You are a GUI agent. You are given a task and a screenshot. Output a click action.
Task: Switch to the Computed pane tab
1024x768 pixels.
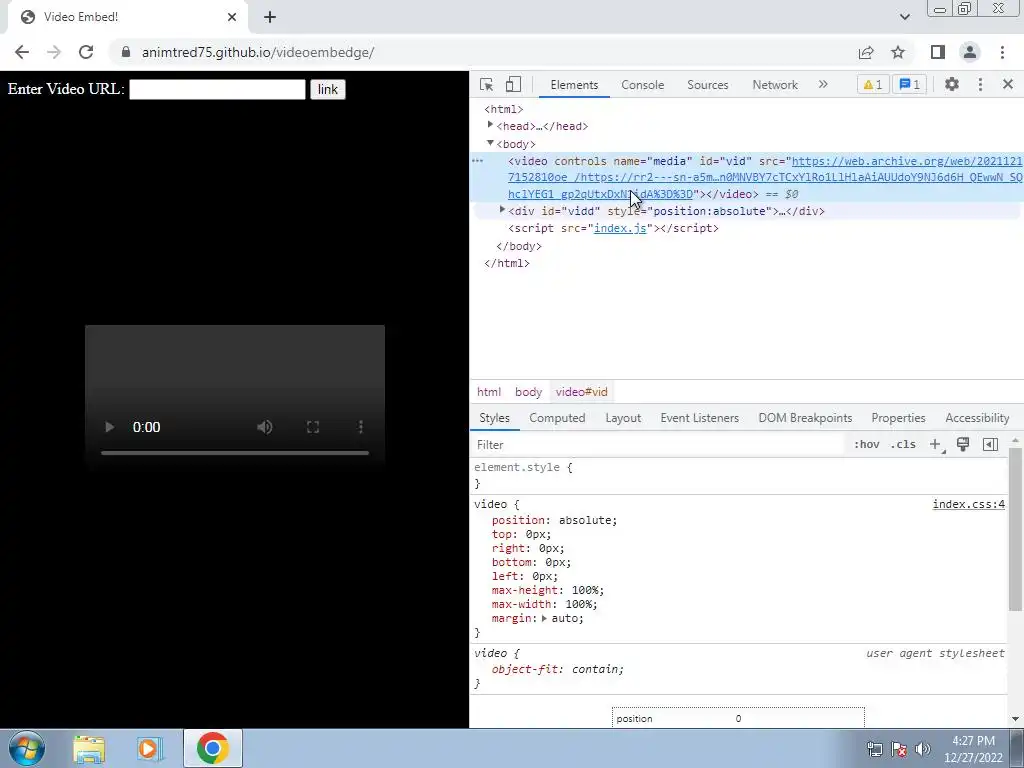click(x=557, y=418)
